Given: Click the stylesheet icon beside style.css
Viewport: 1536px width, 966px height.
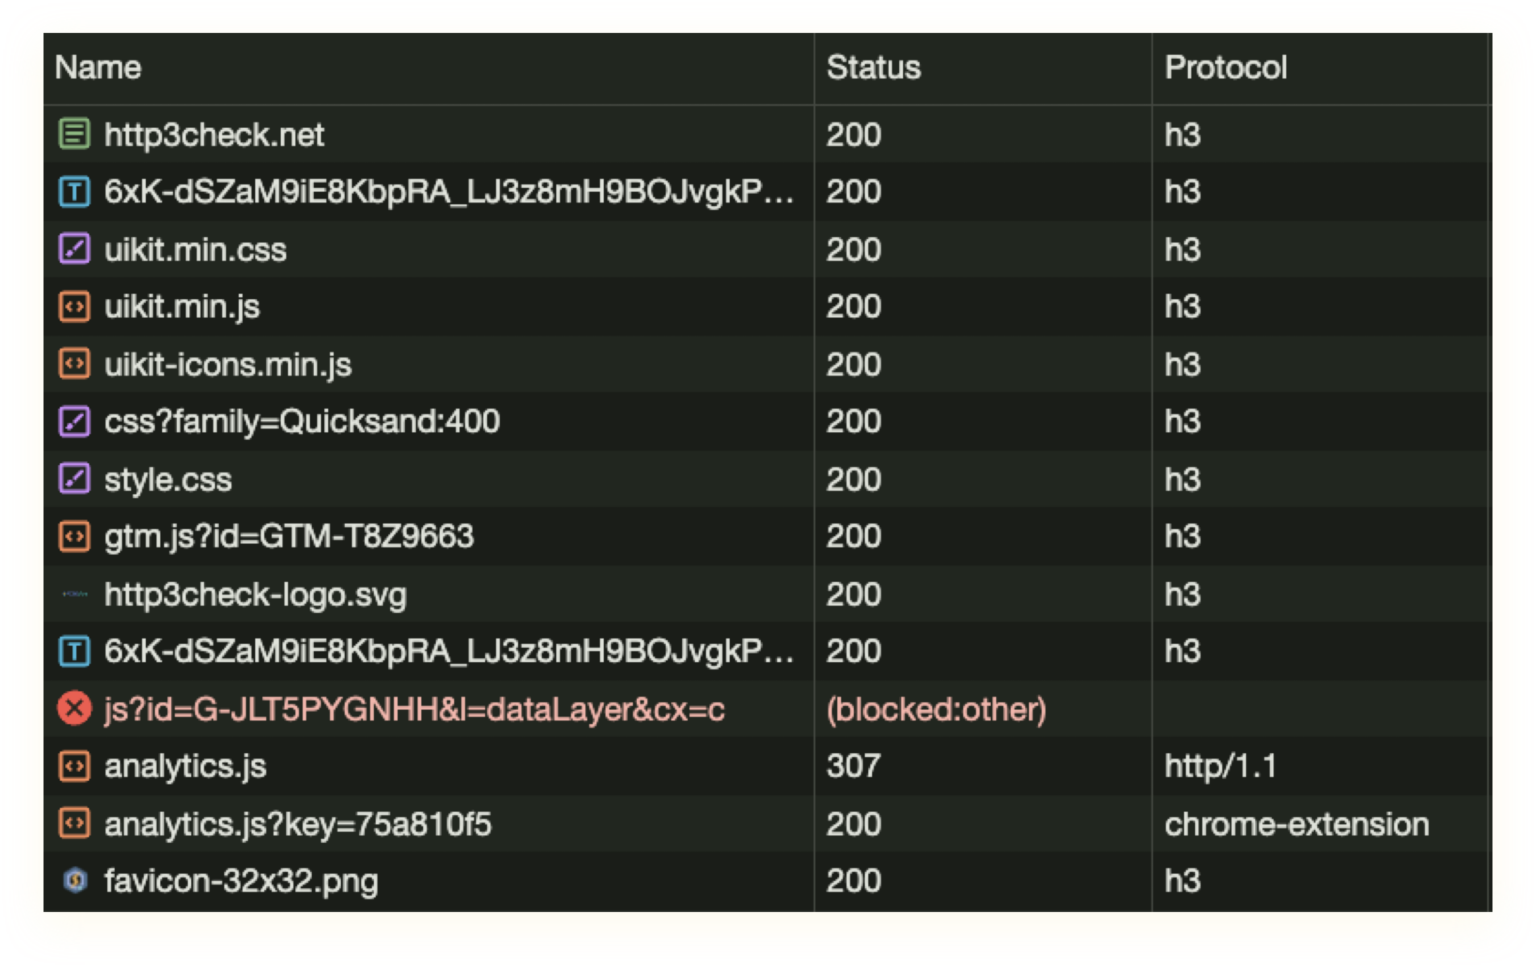Looking at the screenshot, I should pos(75,479).
